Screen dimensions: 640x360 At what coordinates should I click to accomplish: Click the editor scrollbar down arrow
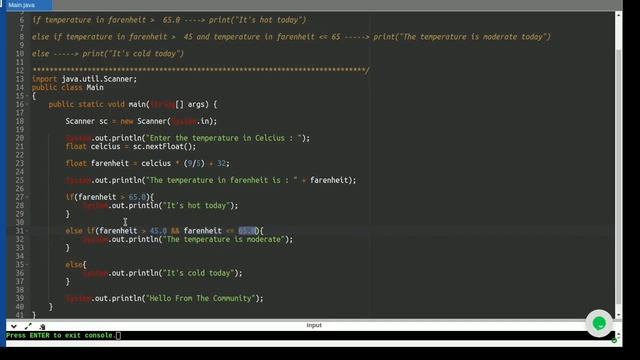[x=618, y=315]
